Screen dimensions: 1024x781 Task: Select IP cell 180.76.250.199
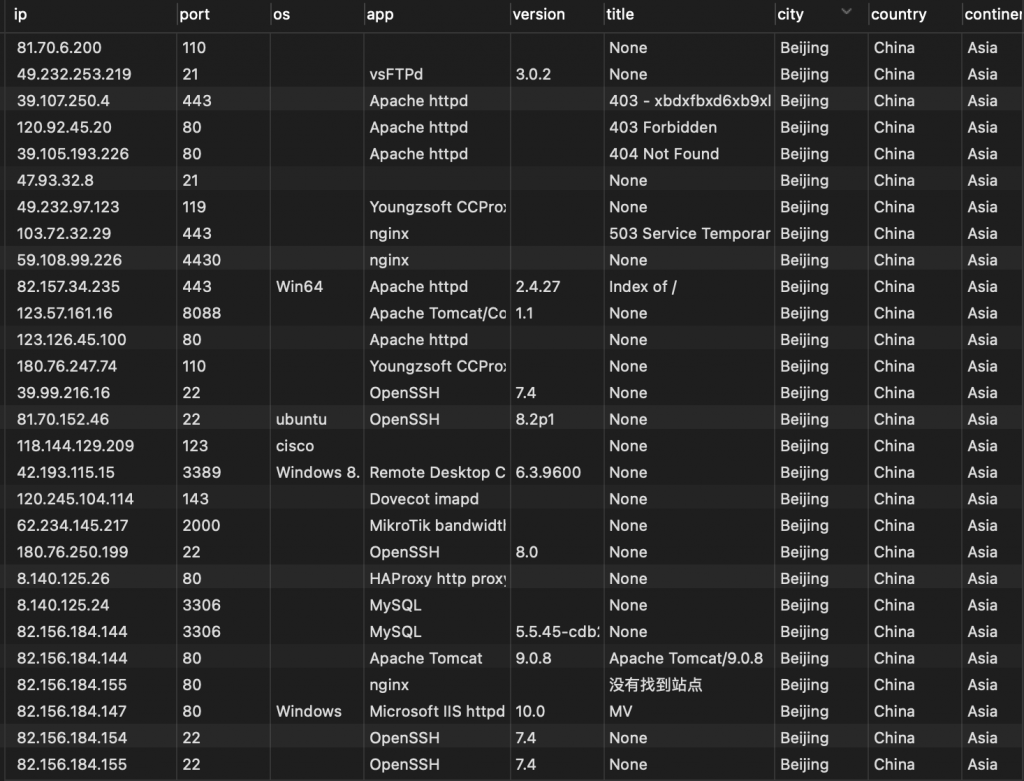[72, 552]
